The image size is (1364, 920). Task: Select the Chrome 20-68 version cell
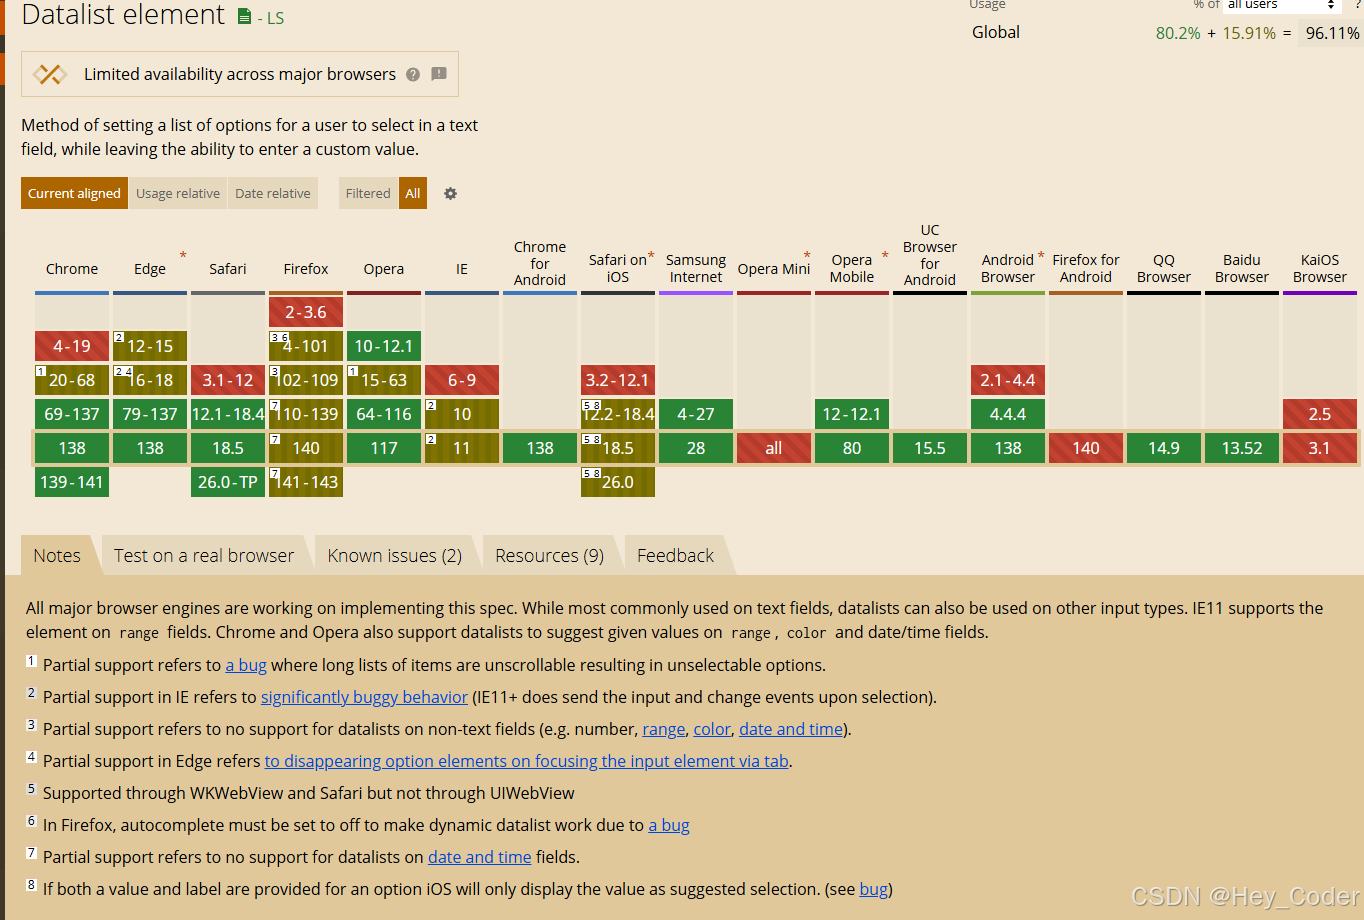[72, 380]
